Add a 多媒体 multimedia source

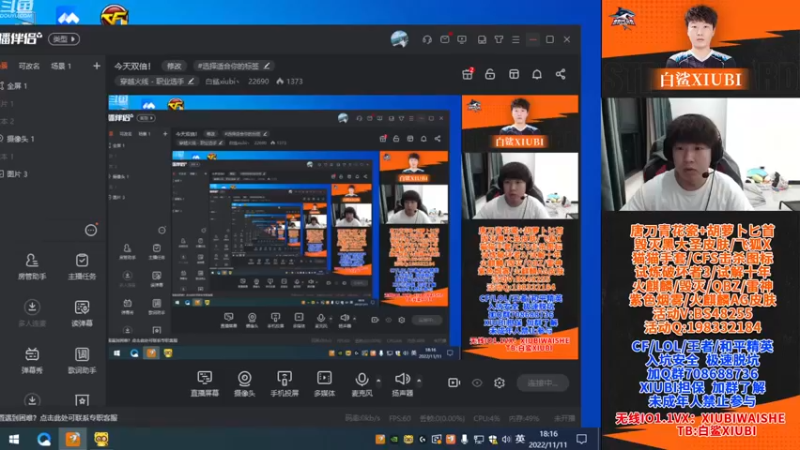(x=324, y=384)
